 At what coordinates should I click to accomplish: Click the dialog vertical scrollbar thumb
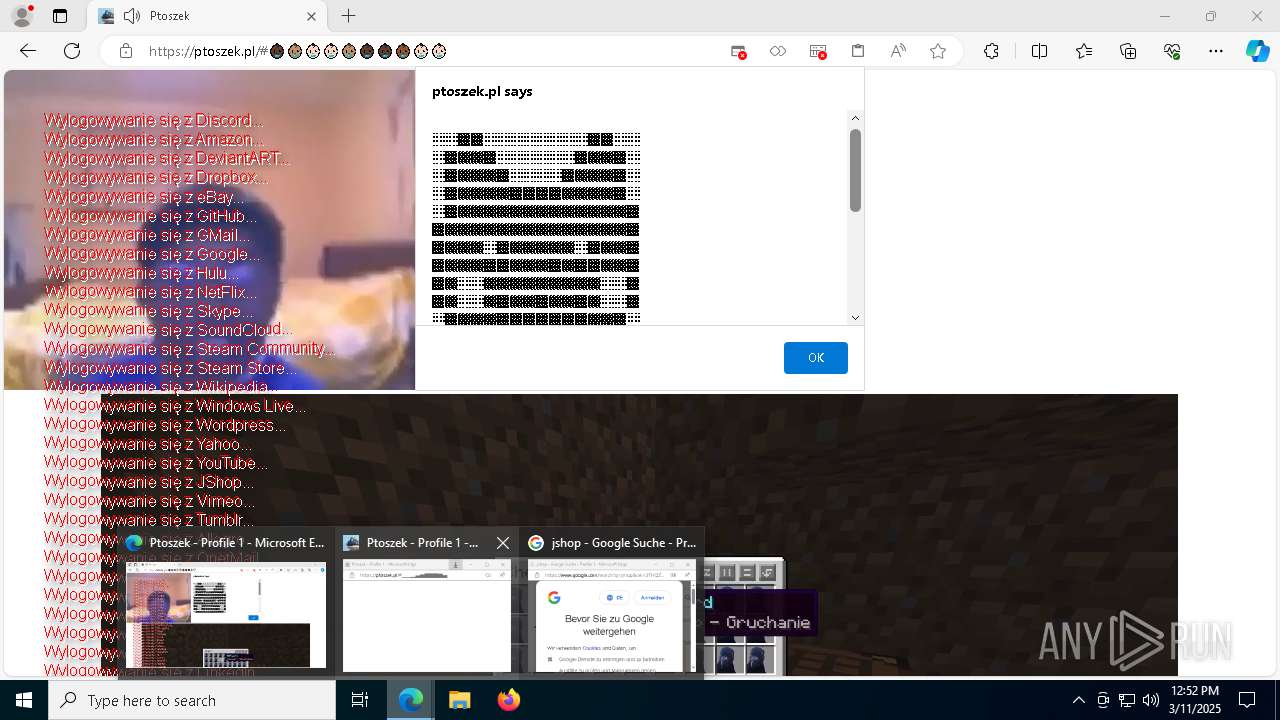pos(855,170)
